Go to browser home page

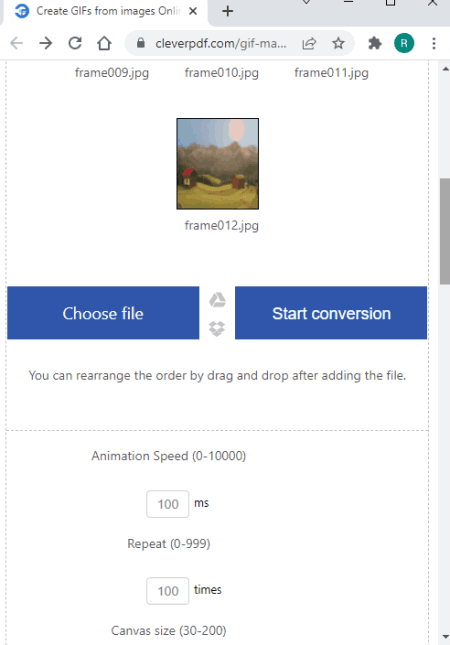point(104,43)
